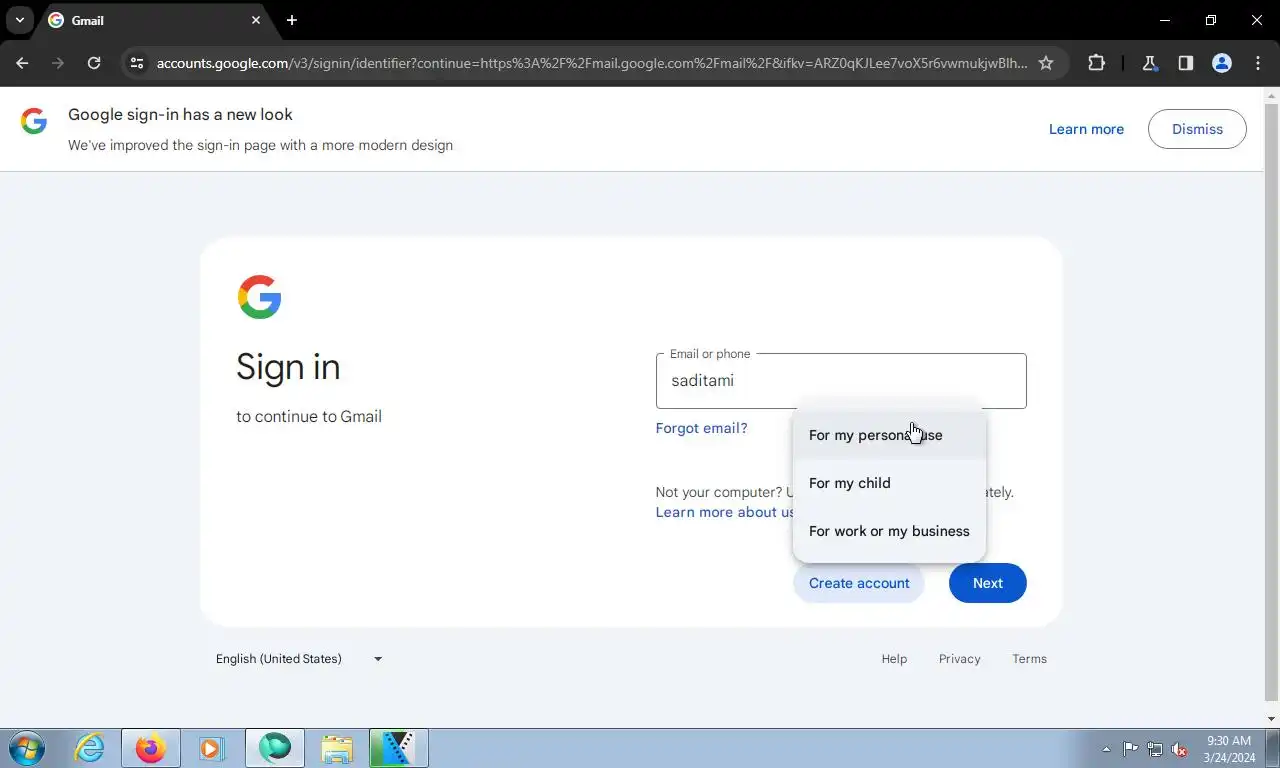
Task: Open the Chrome profile avatar
Action: [x=1221, y=63]
